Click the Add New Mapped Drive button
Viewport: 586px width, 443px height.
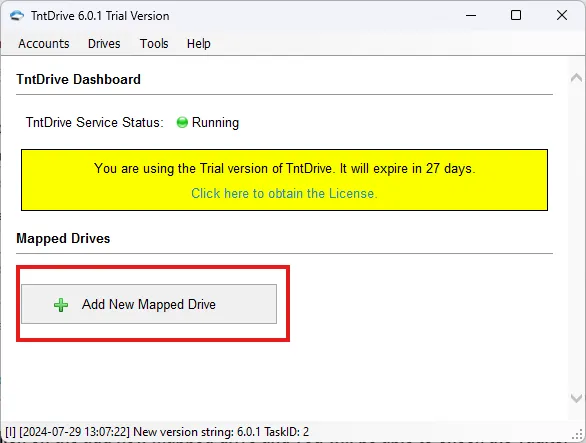click(x=149, y=304)
